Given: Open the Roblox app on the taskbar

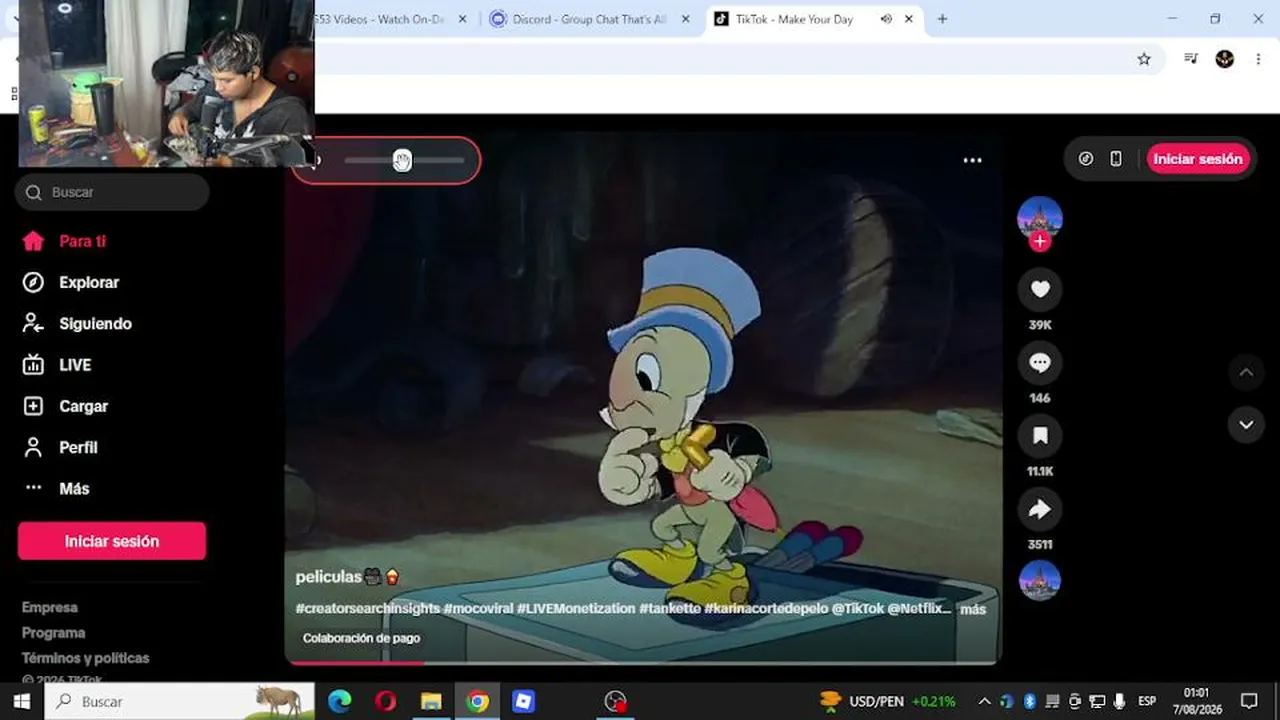Looking at the screenshot, I should click(523, 701).
